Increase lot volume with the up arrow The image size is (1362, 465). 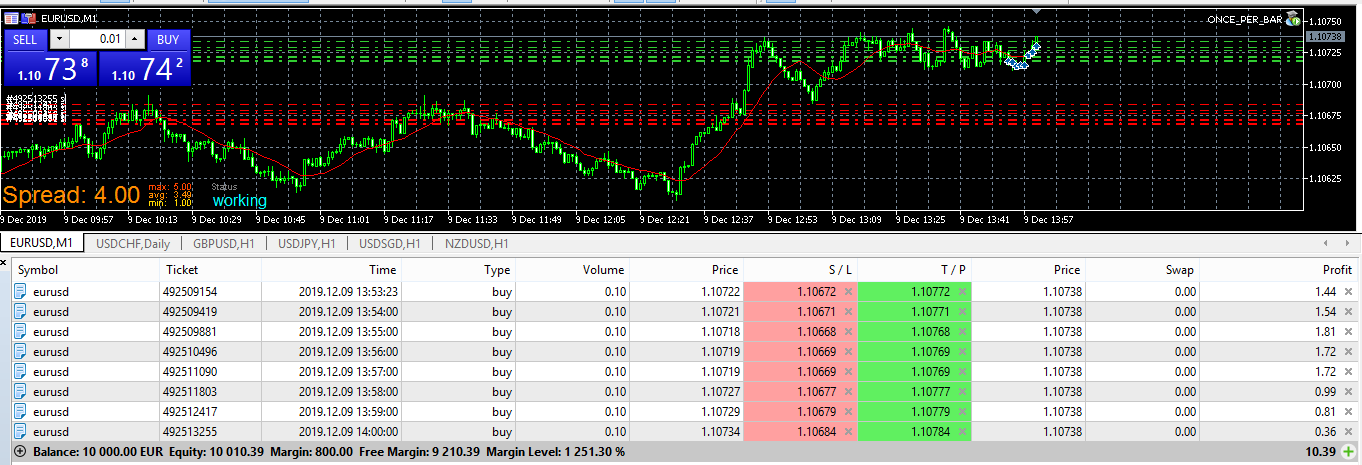pos(136,39)
